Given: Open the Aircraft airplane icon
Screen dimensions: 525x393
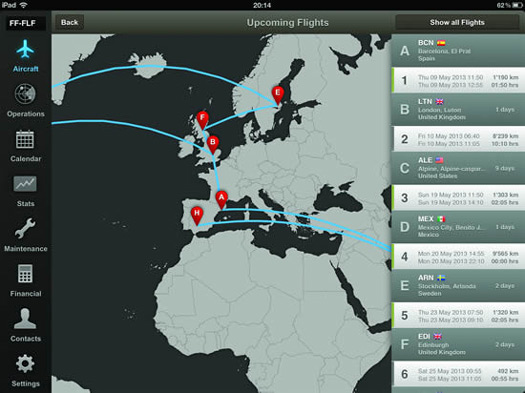Looking at the screenshot, I should coord(25,49).
